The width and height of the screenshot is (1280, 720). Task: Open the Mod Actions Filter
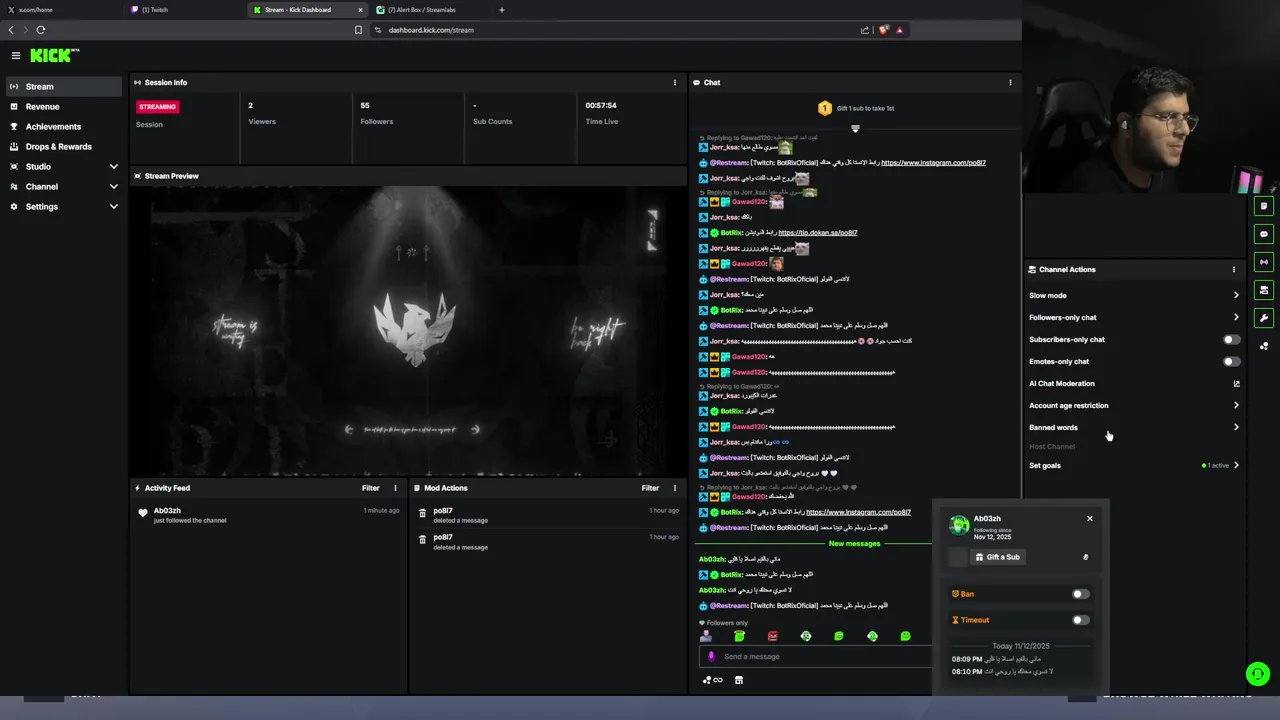click(x=650, y=488)
